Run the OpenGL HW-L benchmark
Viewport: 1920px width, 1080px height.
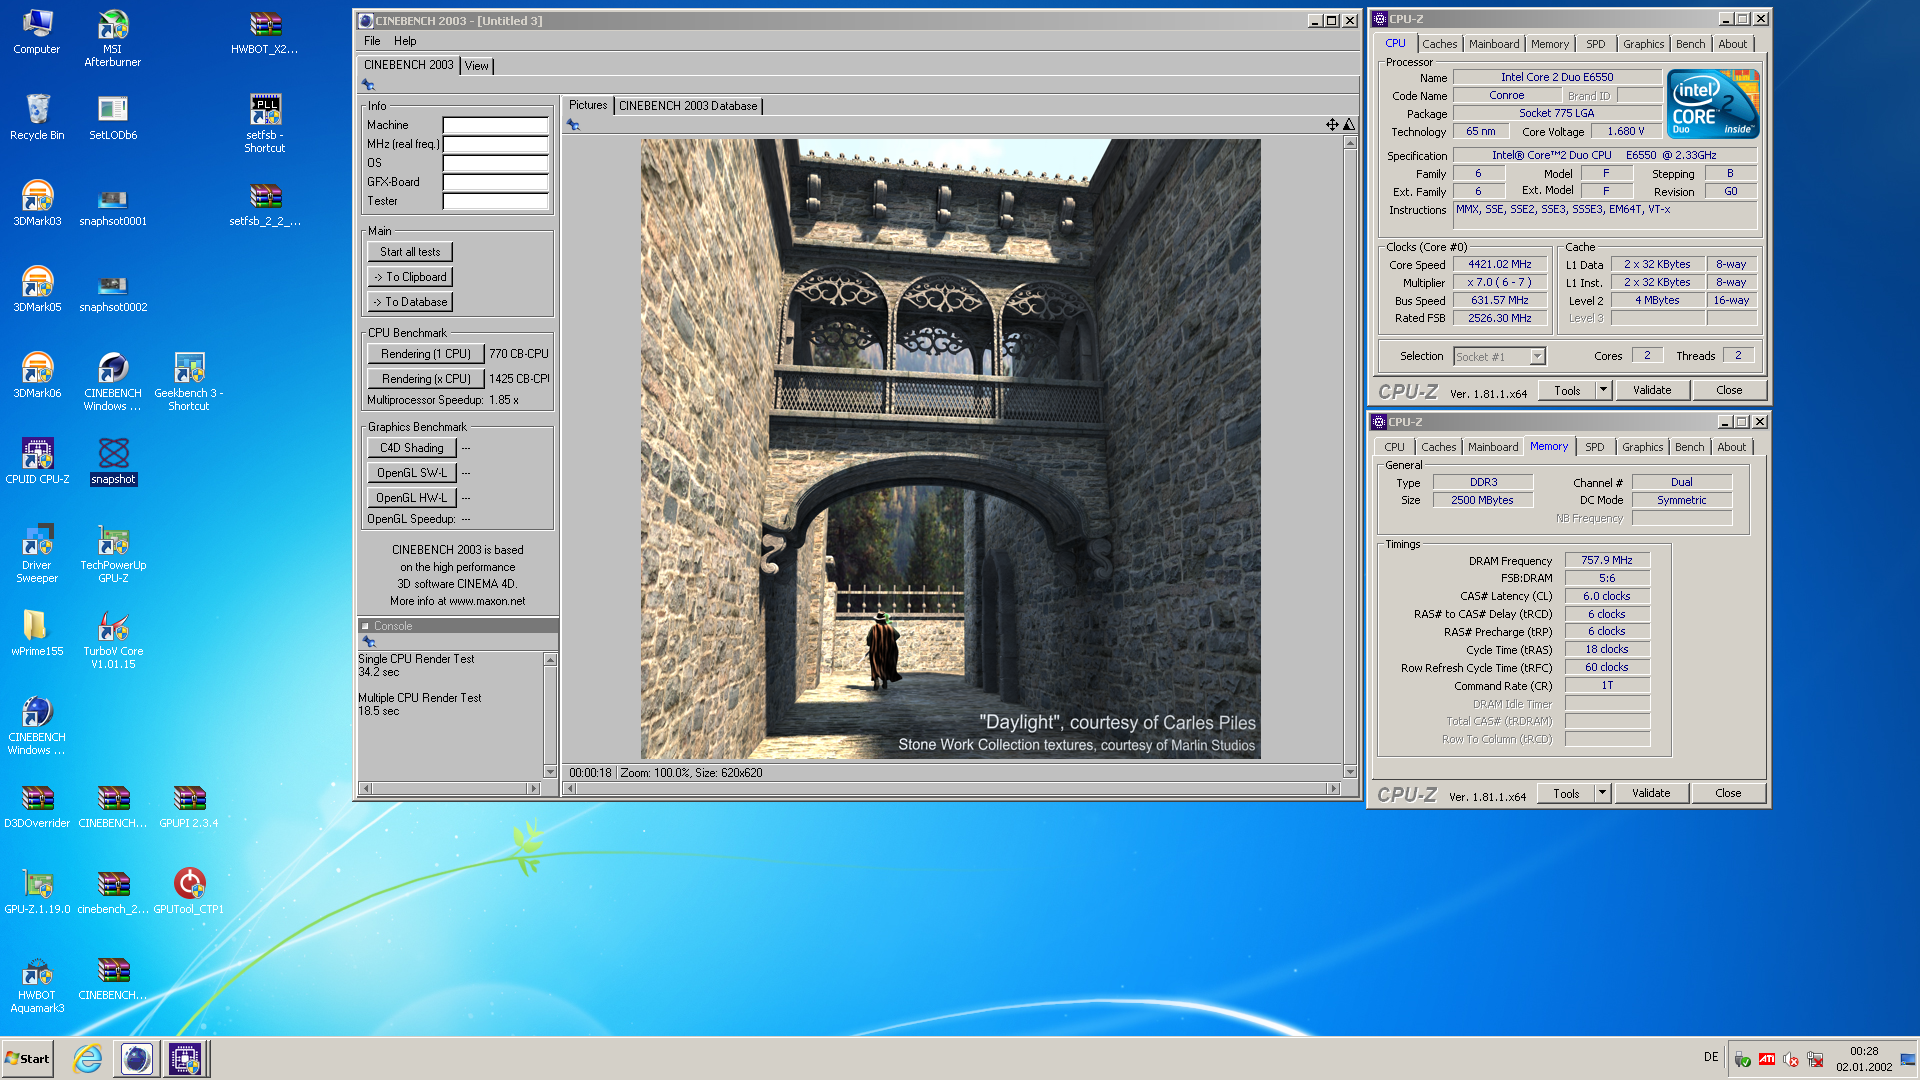click(x=412, y=498)
